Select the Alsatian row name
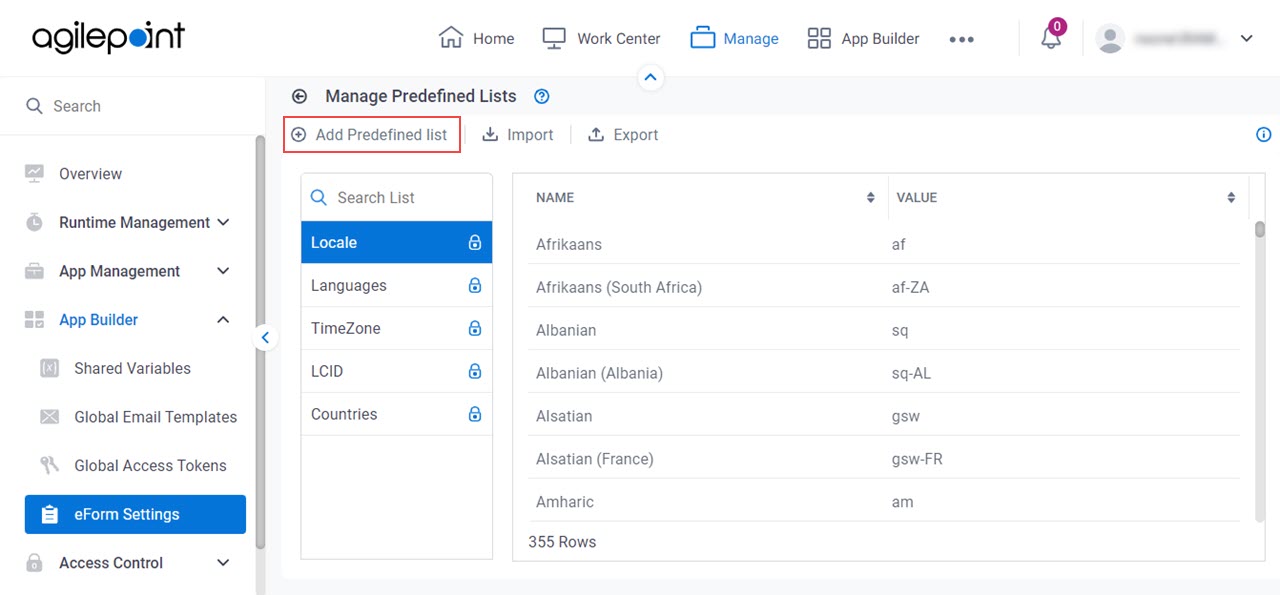This screenshot has width=1280, height=595. coord(564,416)
